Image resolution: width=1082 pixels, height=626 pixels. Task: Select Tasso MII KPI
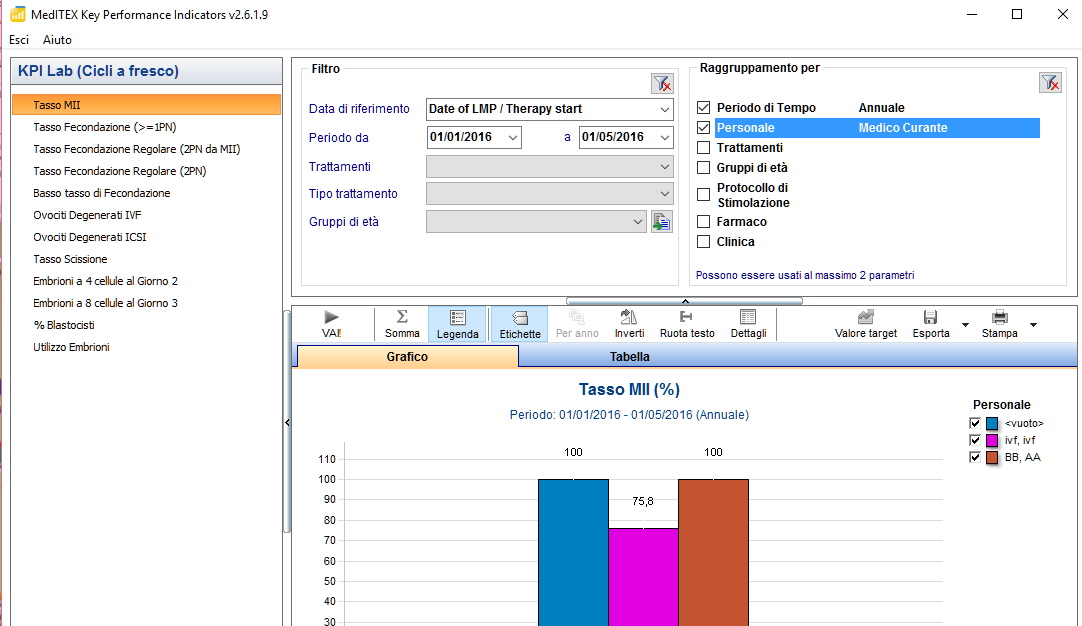[146, 105]
